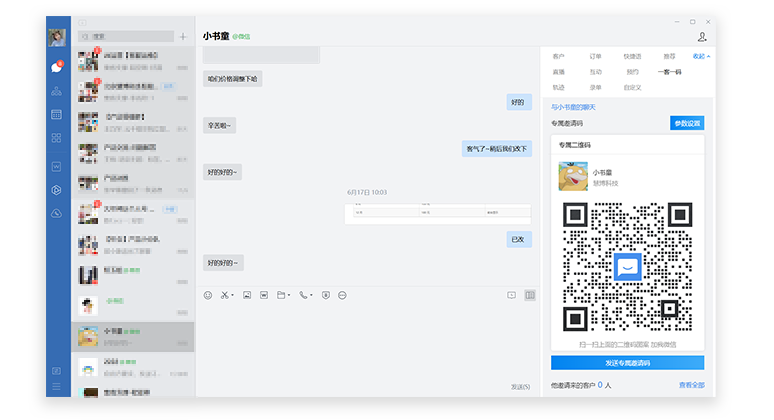Click the send image icon
Screen dimensions: 774x420
point(246,295)
